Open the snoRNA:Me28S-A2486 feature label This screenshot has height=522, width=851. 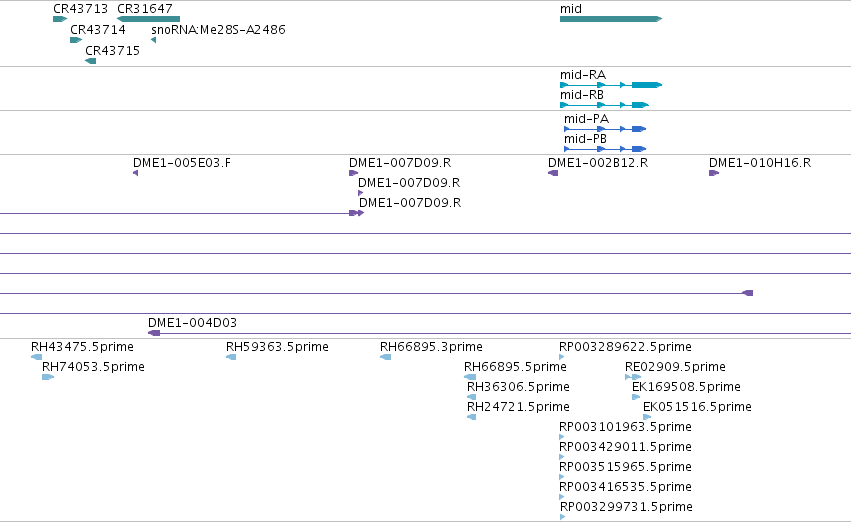pyautogui.click(x=218, y=30)
